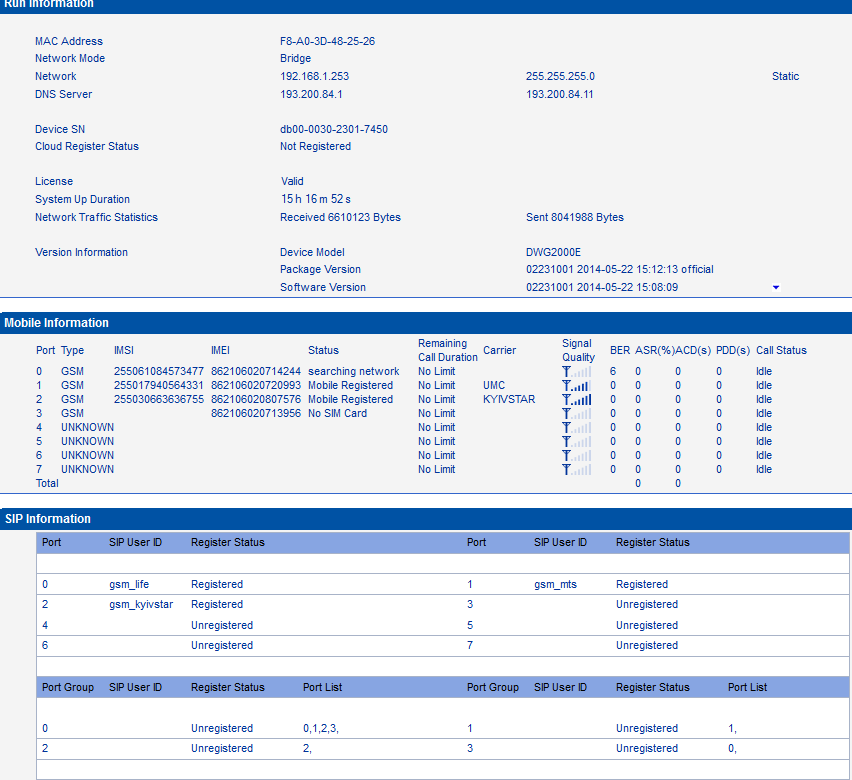Click the Cloud Register Status 'Not Registered' value
The image size is (852, 780).
(315, 146)
